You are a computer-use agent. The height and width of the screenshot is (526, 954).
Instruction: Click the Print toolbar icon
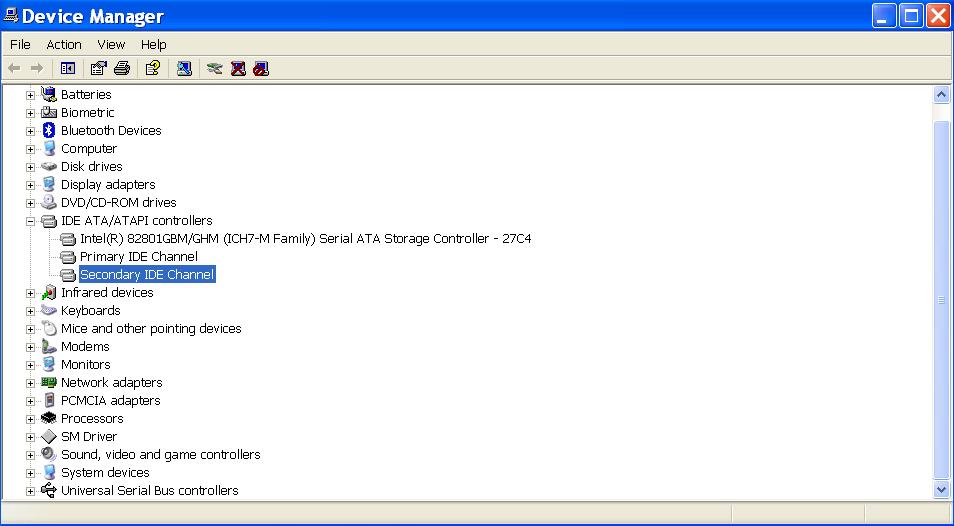tap(122, 69)
